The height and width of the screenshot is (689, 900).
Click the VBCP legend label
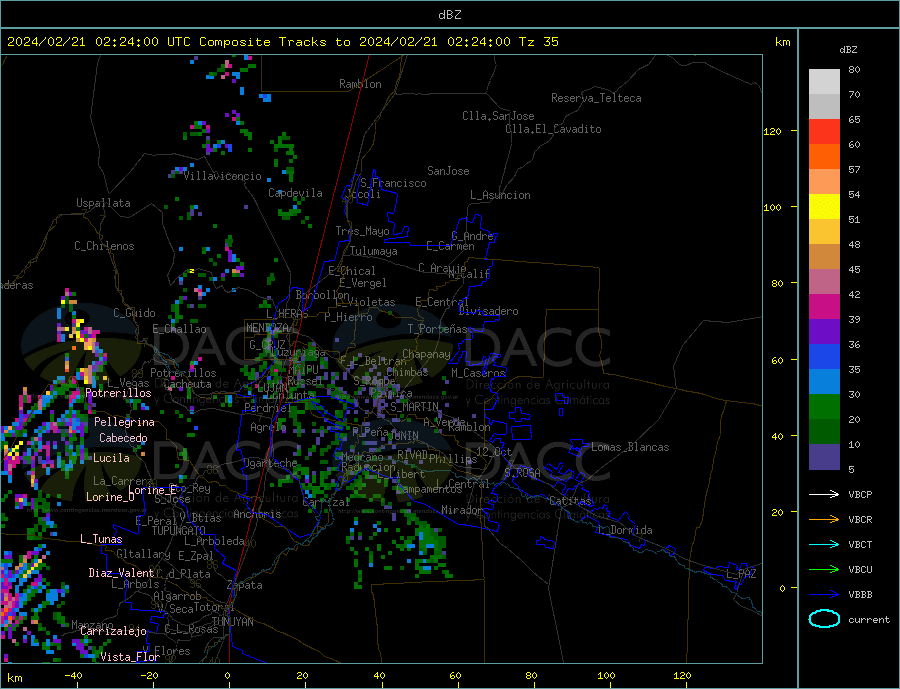tap(860, 494)
